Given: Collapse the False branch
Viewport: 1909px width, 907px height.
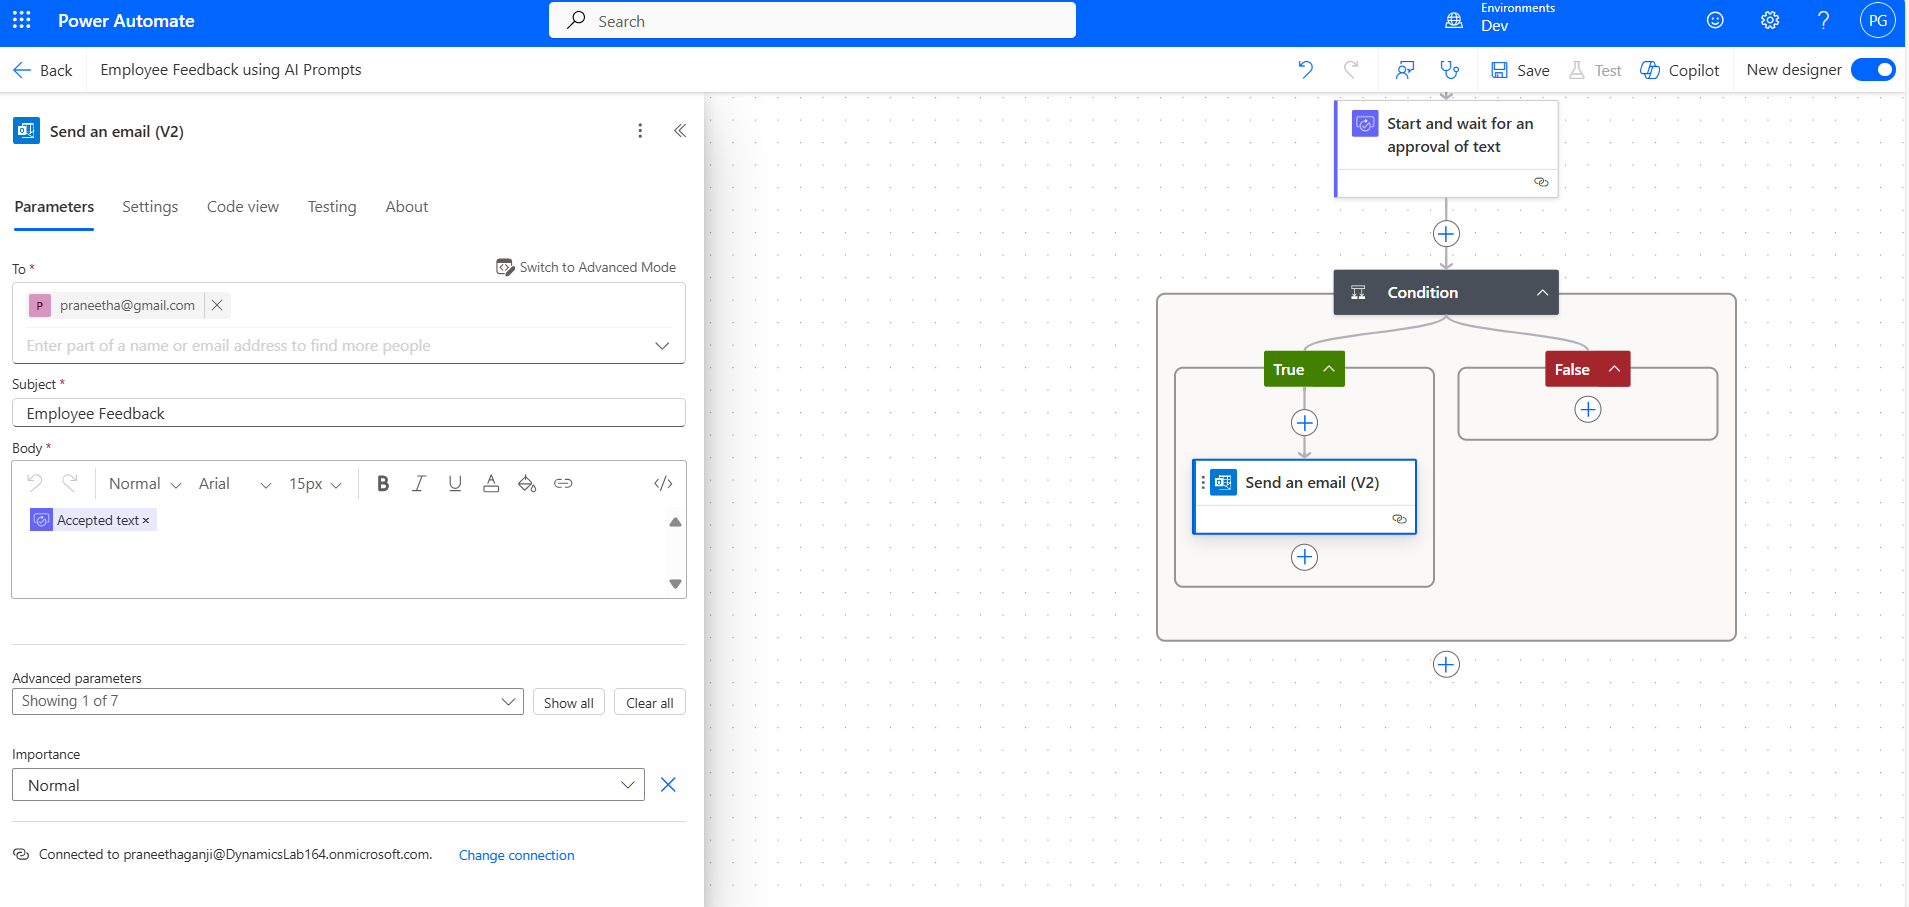Looking at the screenshot, I should [x=1614, y=369].
